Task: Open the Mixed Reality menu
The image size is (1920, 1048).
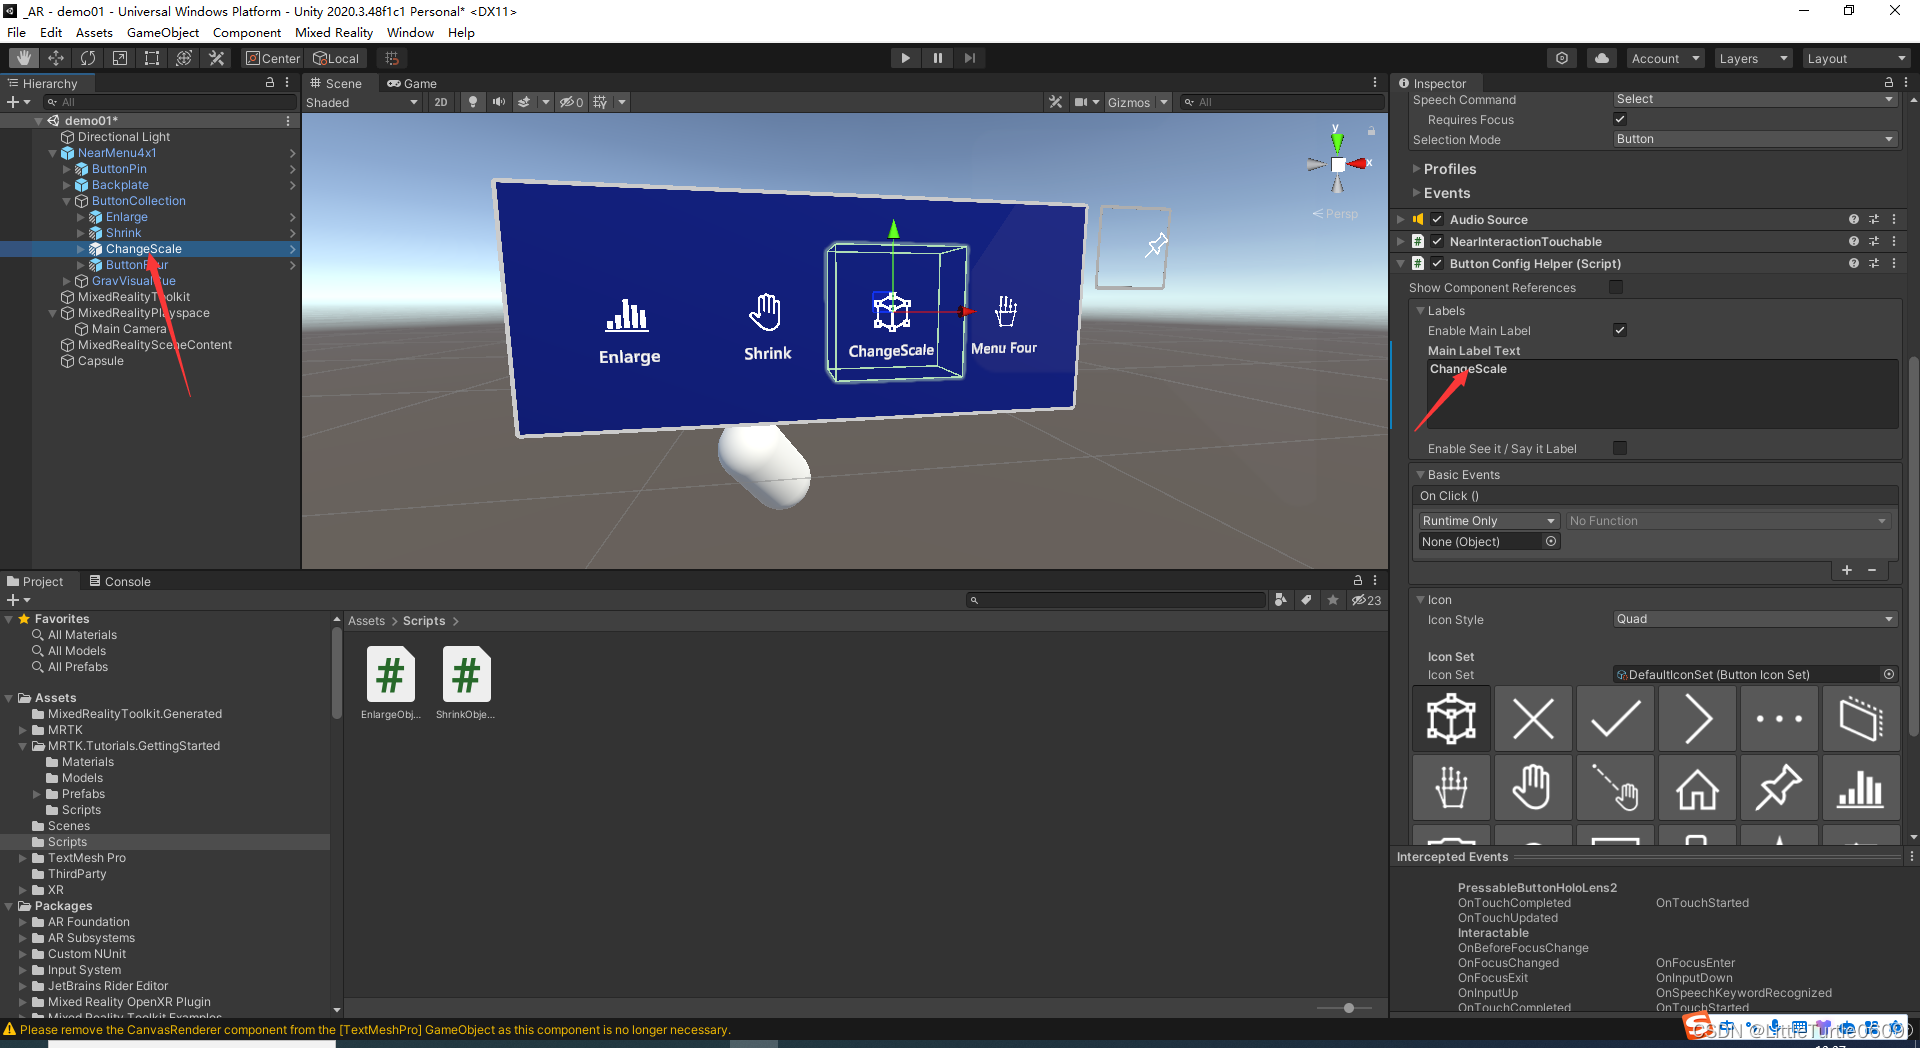Action: point(334,32)
